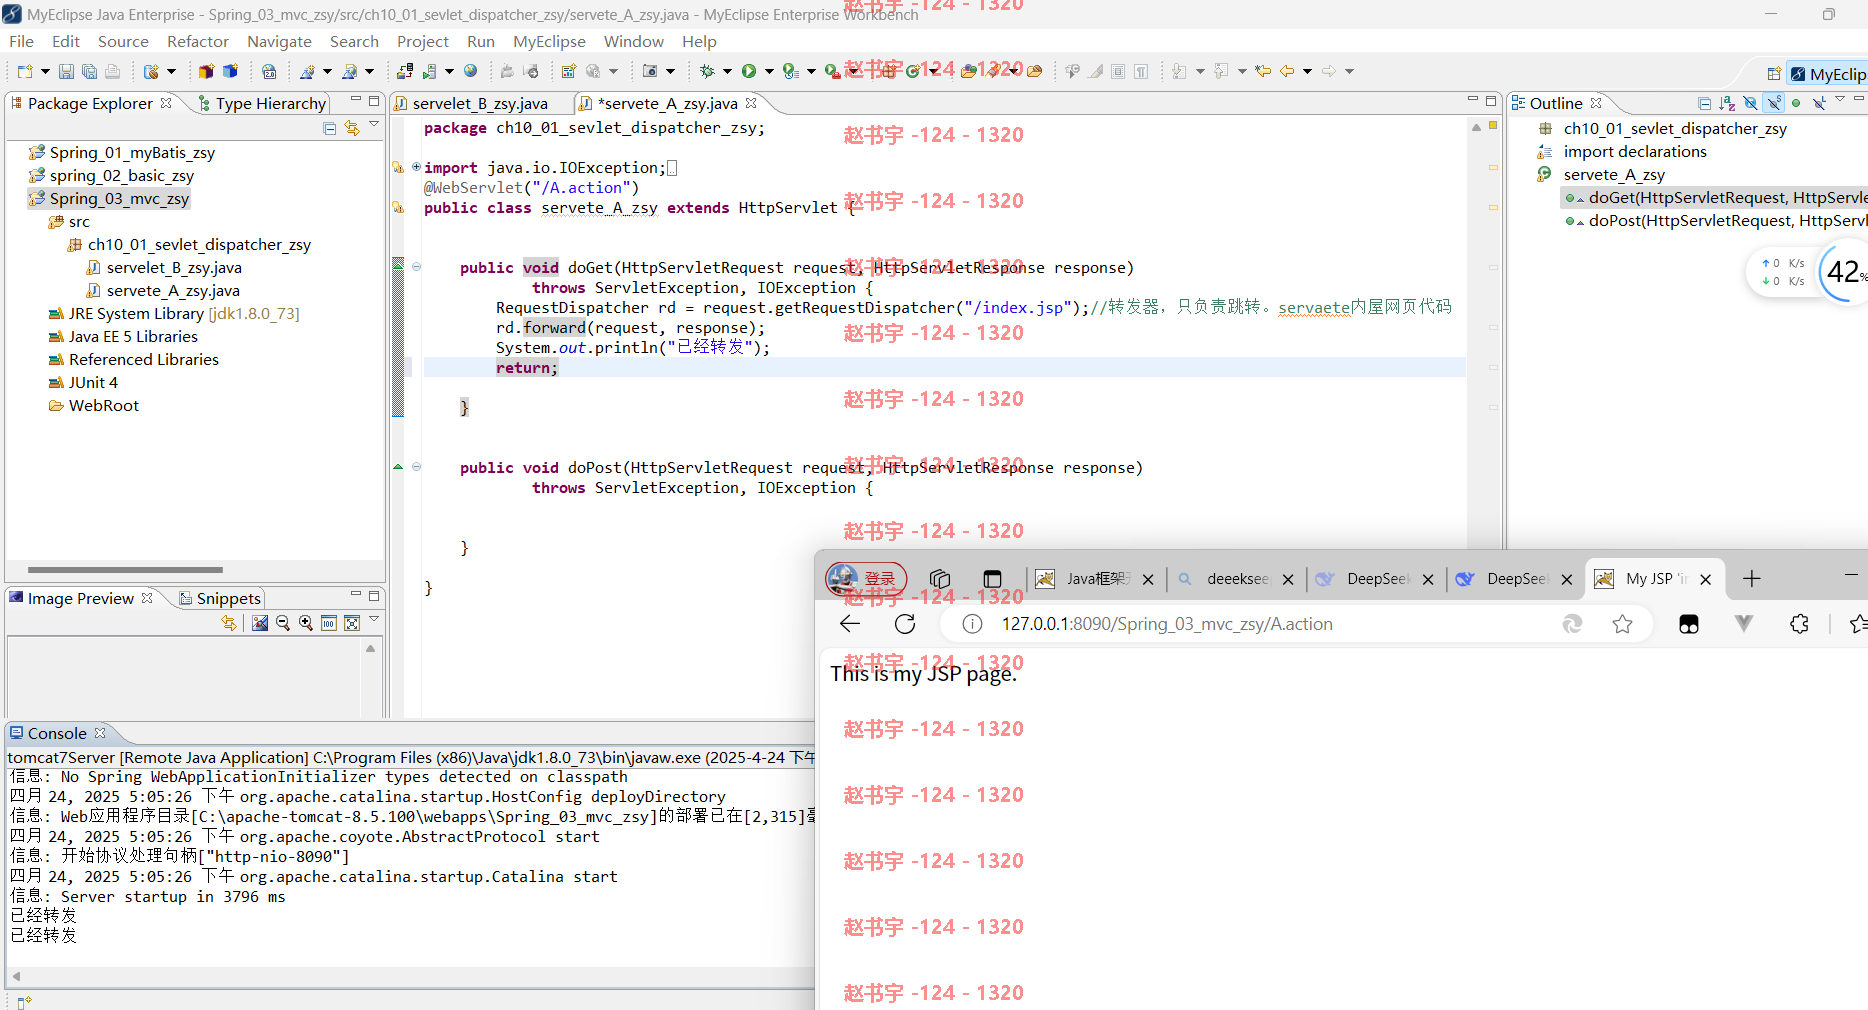This screenshot has height=1010, width=1868.
Task: Select Spring_01_myBatis_zsy project
Action: 132,152
